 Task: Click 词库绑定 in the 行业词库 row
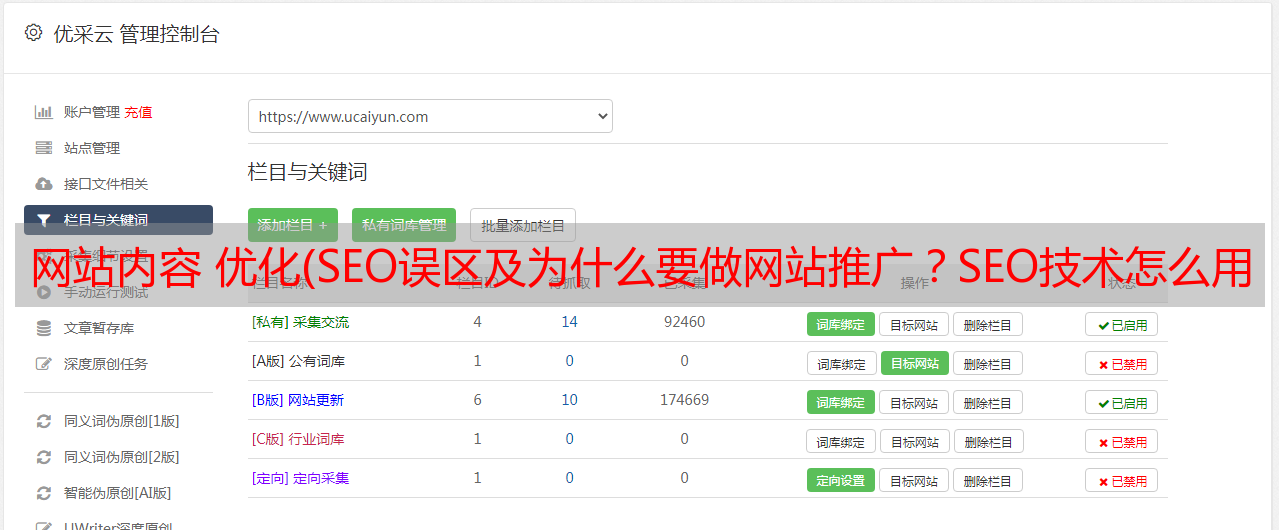point(841,441)
